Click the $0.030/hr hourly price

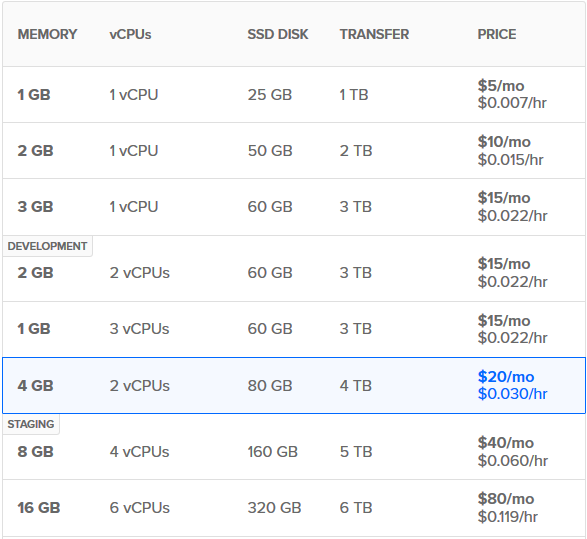click(513, 394)
